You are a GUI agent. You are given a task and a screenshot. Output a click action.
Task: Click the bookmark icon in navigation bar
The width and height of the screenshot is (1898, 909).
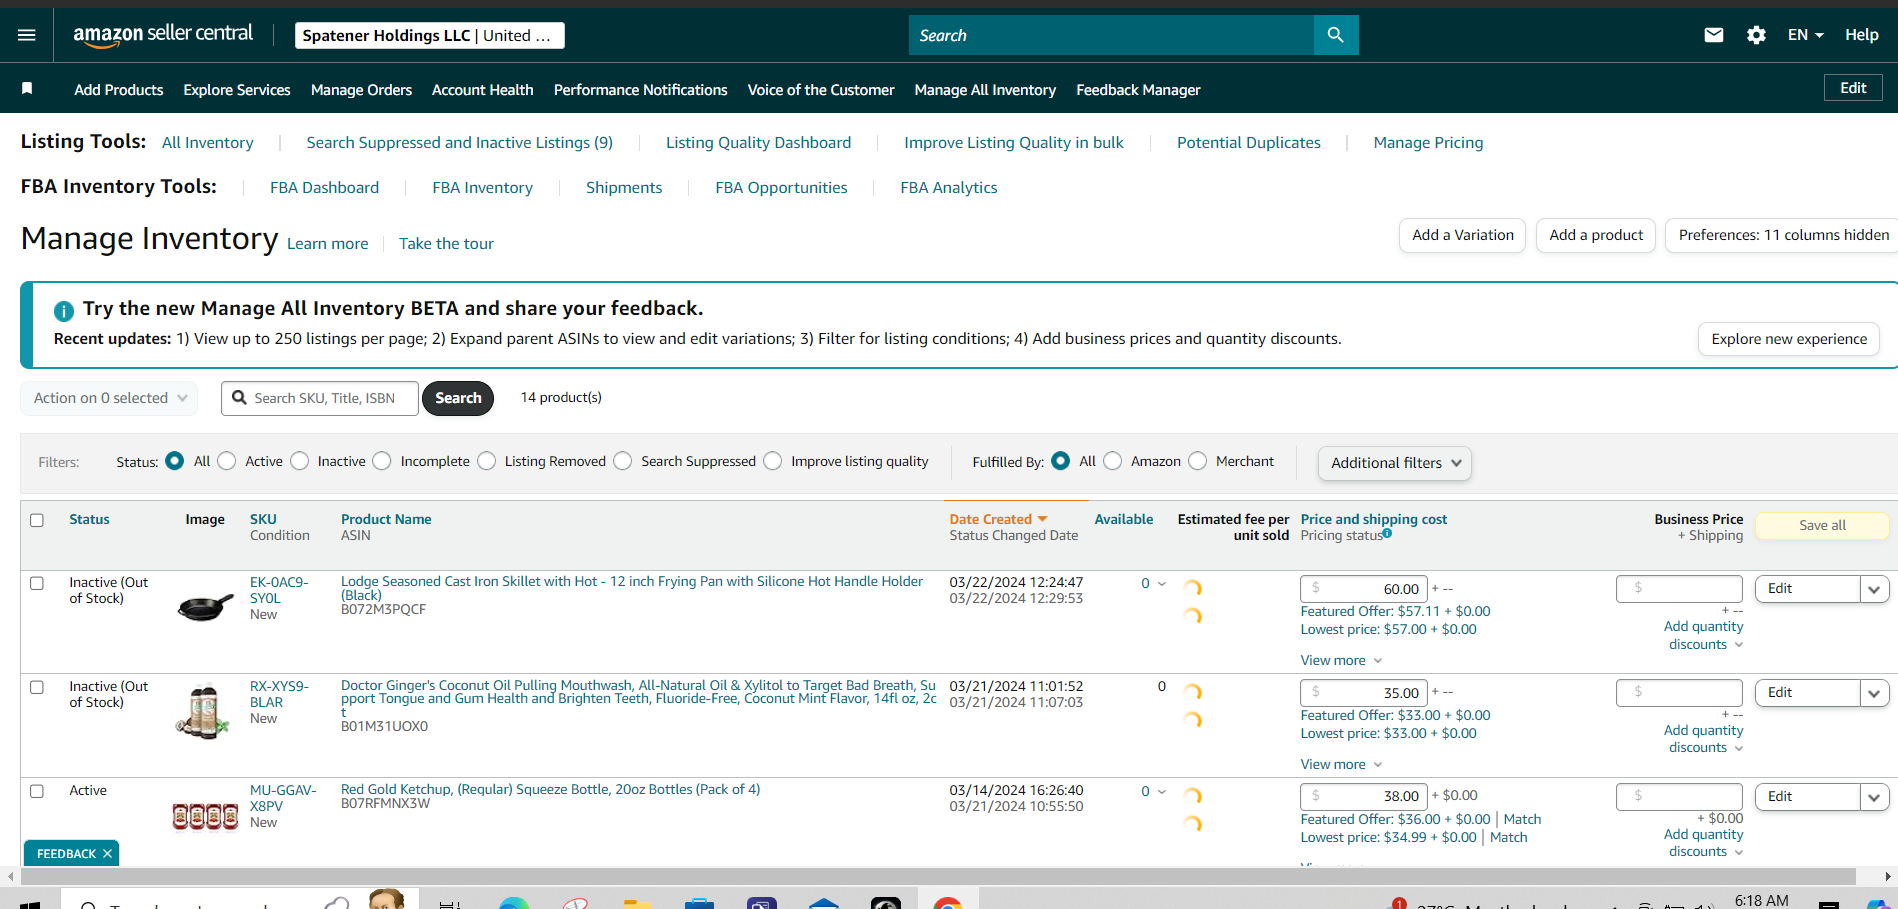click(x=27, y=89)
